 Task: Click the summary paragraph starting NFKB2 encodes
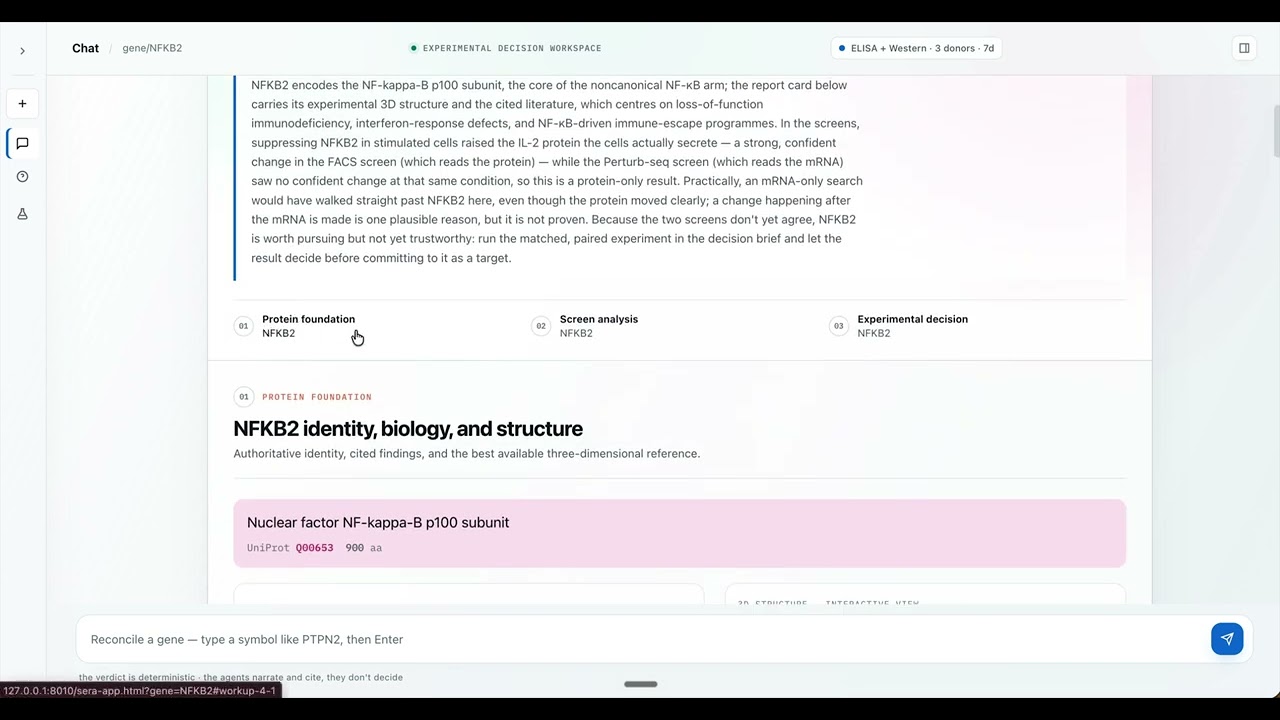pyautogui.click(x=557, y=171)
